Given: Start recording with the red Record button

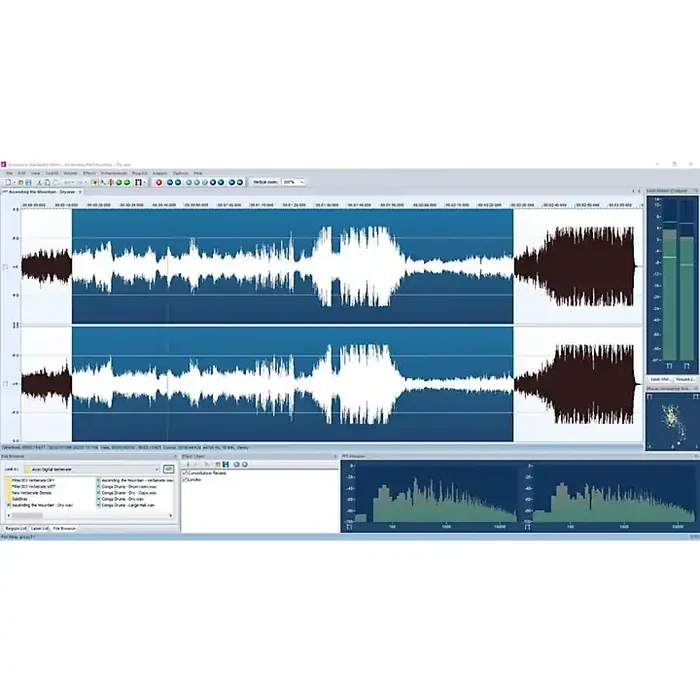Looking at the screenshot, I should pyautogui.click(x=158, y=182).
